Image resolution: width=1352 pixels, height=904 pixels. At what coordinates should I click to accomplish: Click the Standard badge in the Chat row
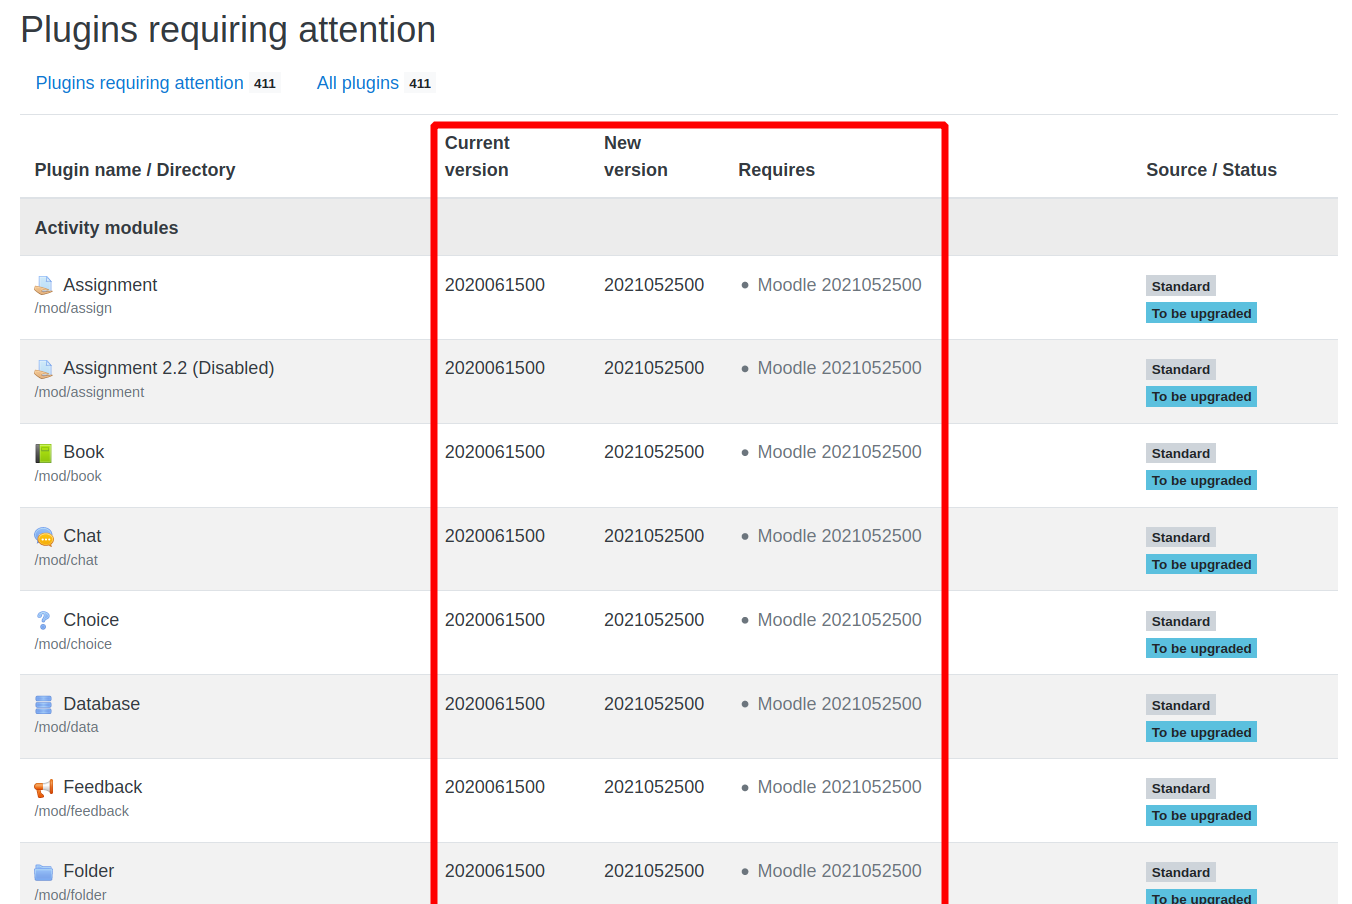(1181, 537)
